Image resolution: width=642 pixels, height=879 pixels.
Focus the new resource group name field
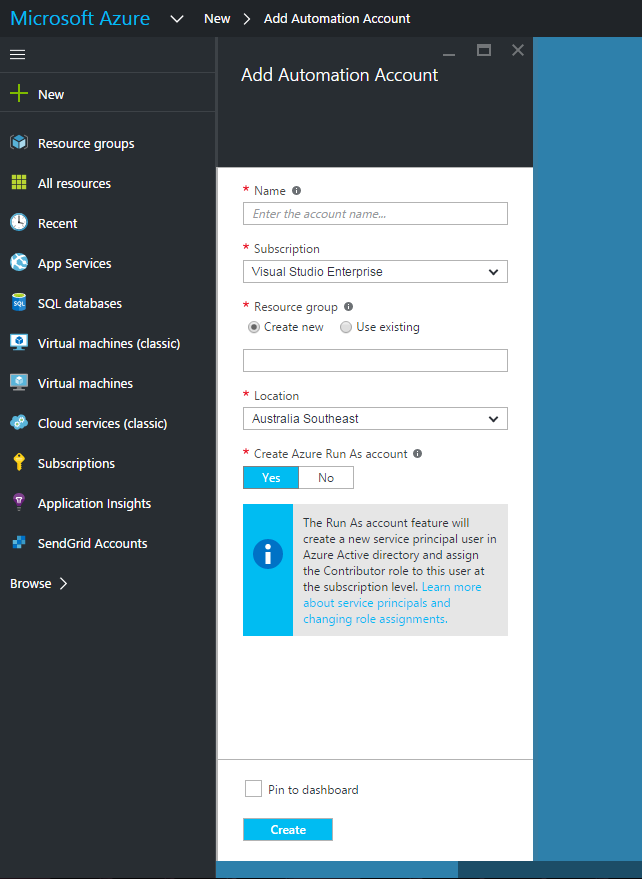[375, 360]
